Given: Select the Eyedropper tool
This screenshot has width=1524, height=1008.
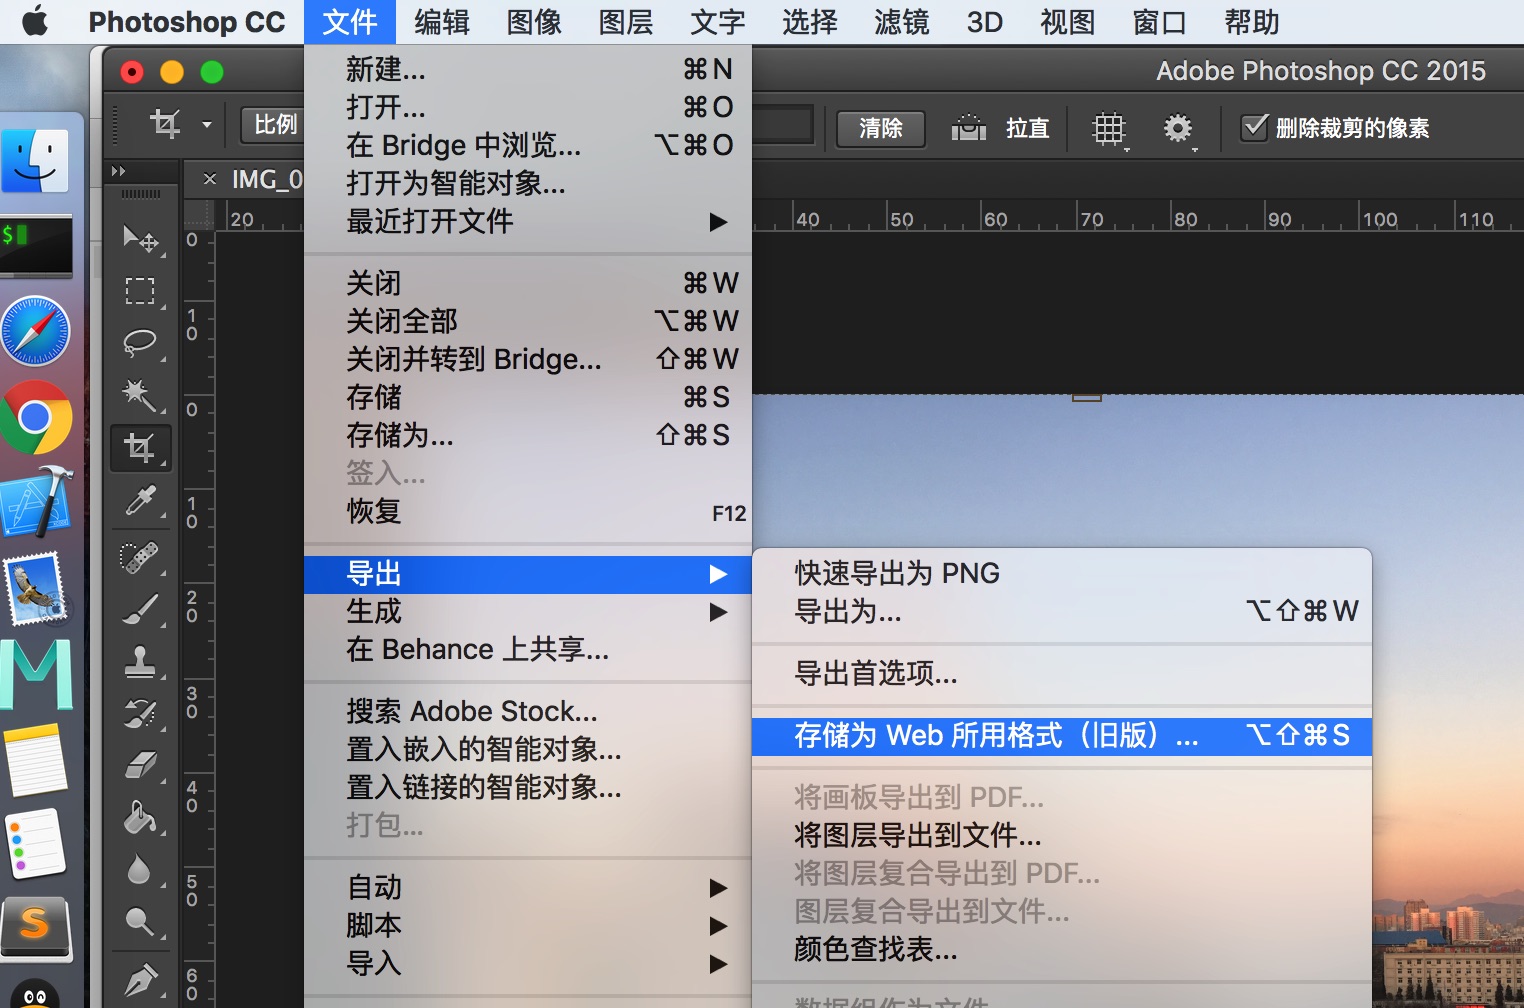Looking at the screenshot, I should 140,500.
